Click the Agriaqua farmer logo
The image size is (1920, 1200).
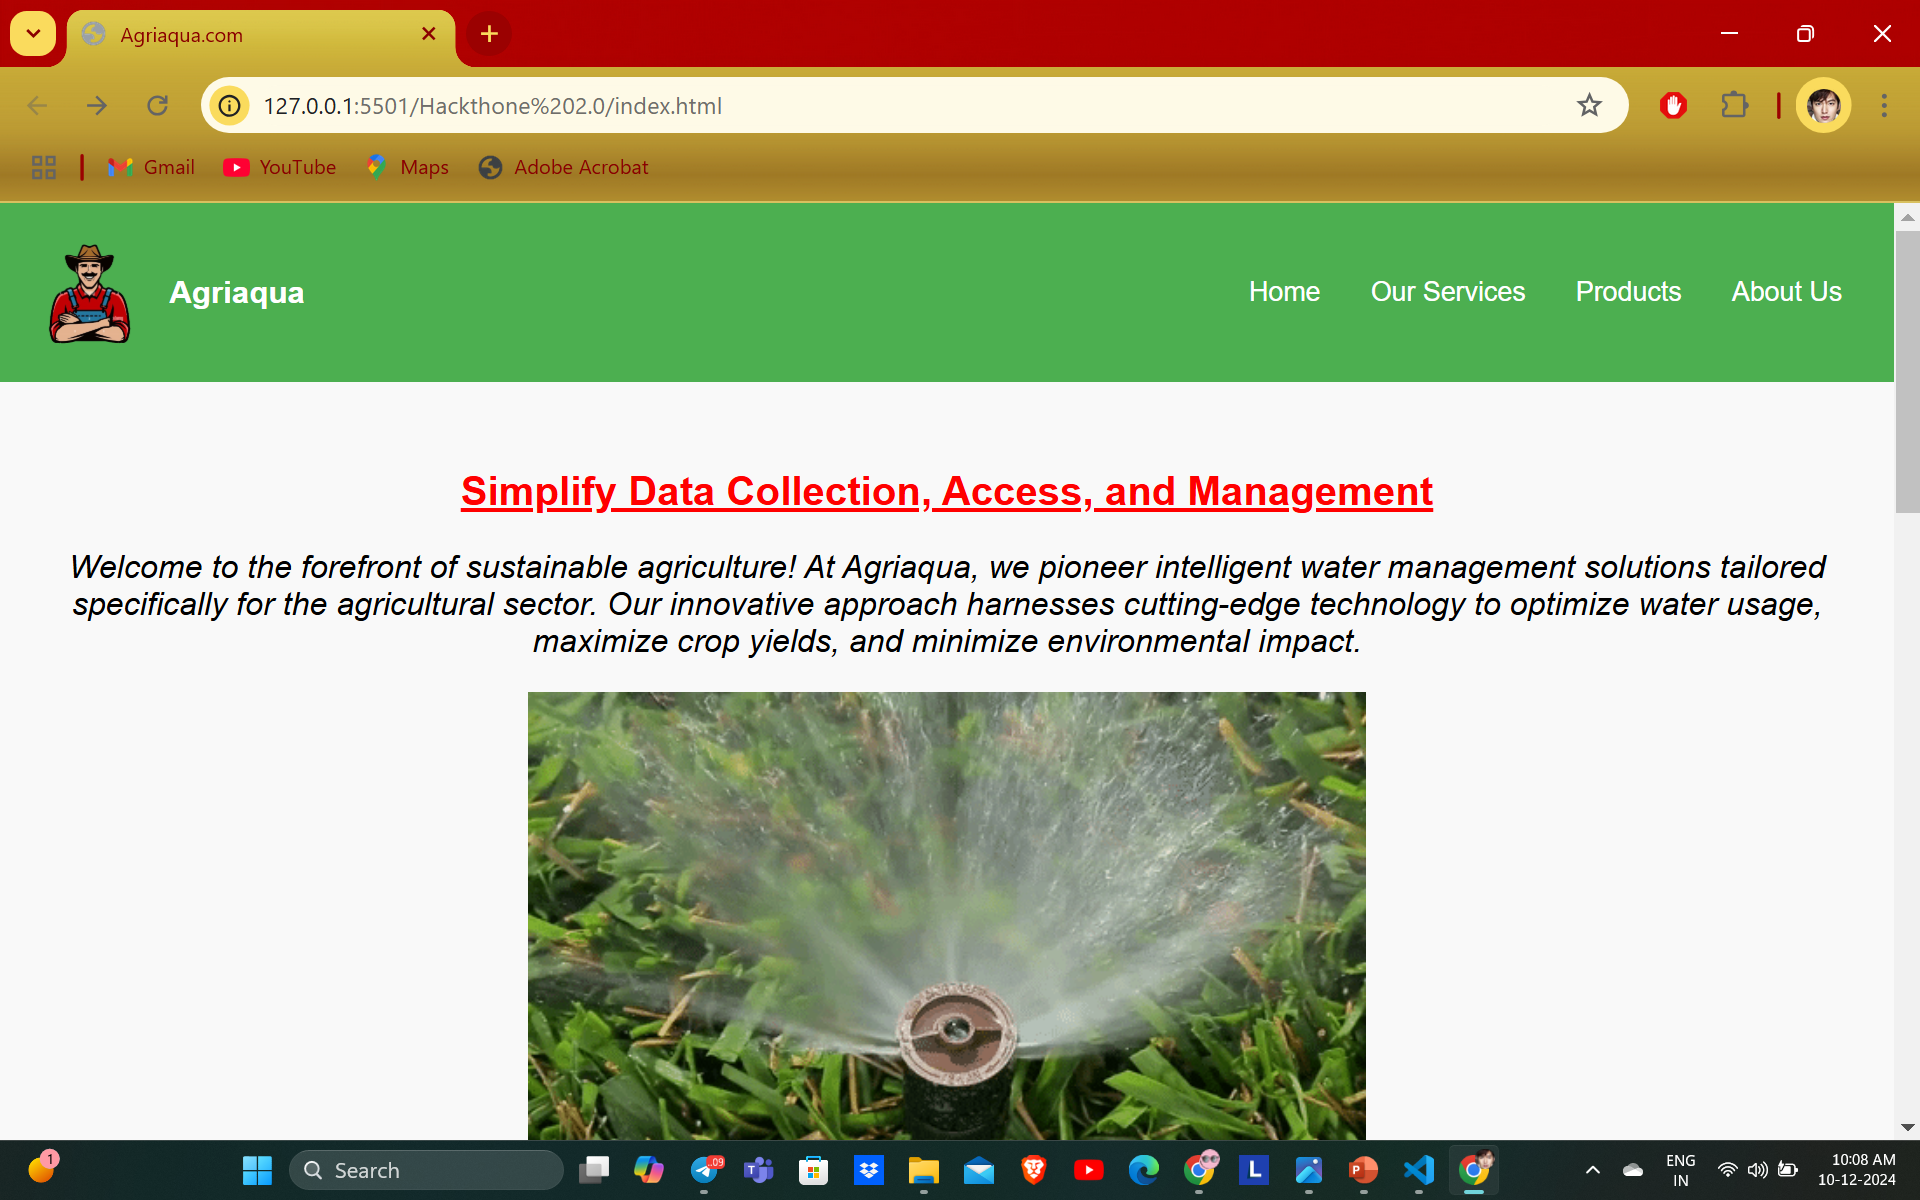pos(90,293)
